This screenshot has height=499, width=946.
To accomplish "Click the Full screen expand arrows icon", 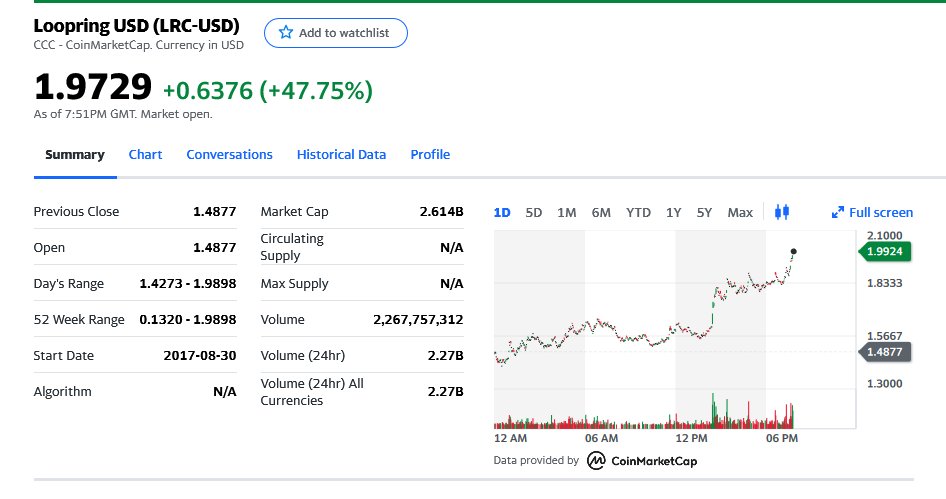I will tap(837, 212).
